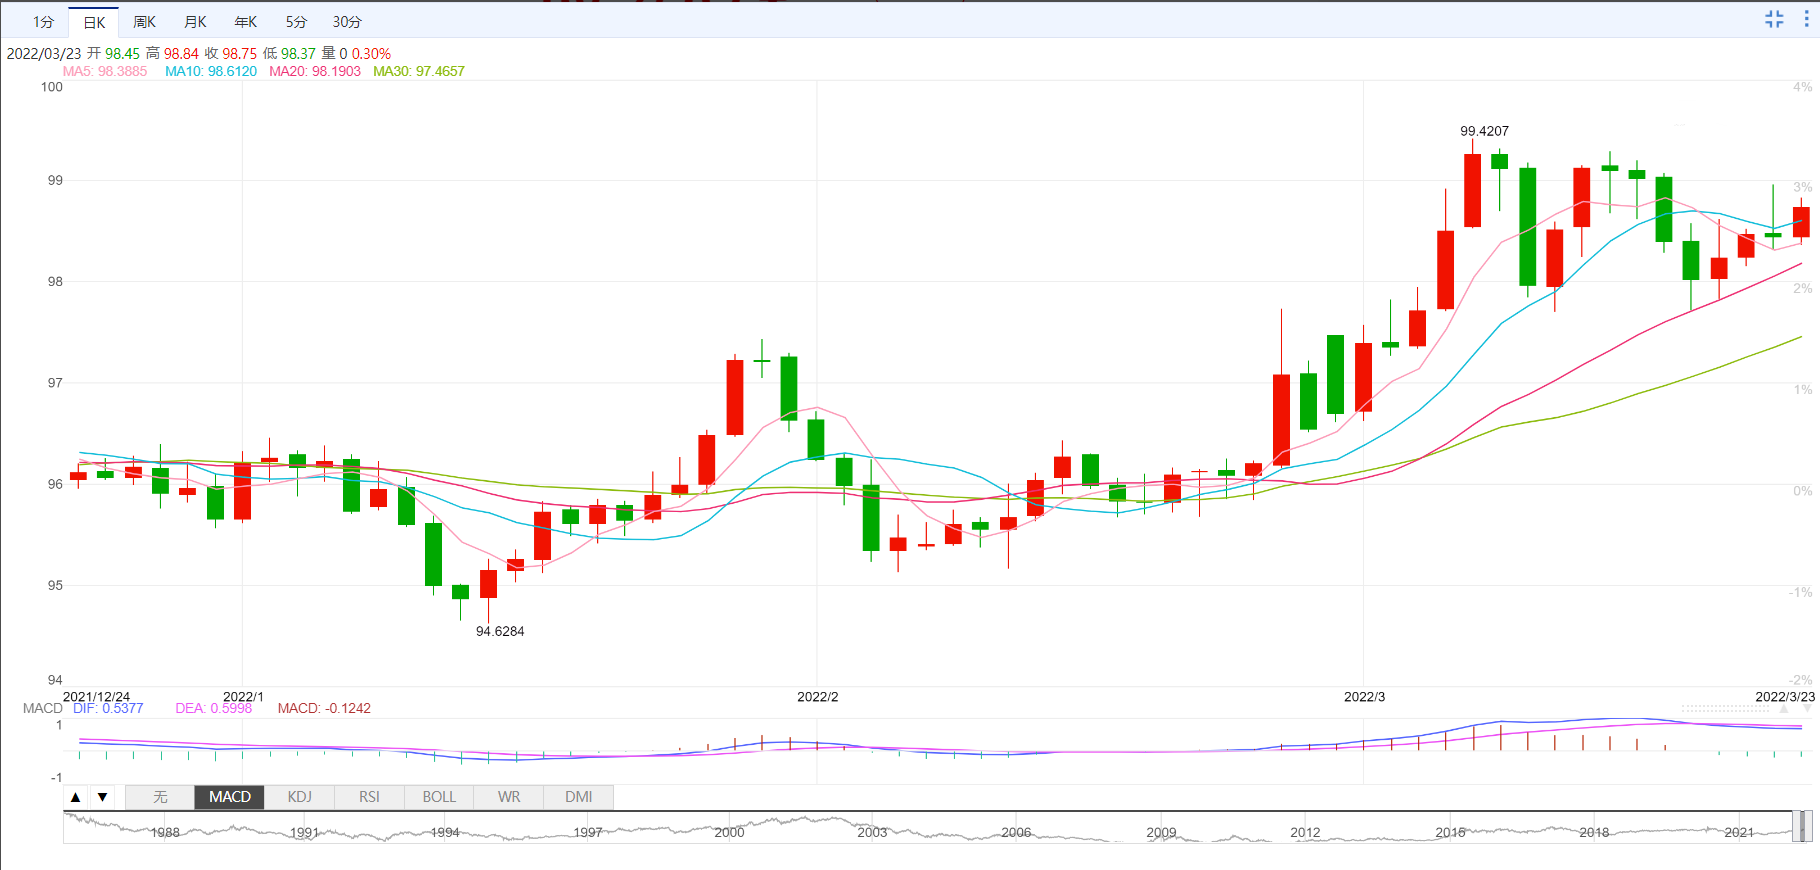Click the 99.4207 high price label
The height and width of the screenshot is (870, 1820).
pos(1484,131)
